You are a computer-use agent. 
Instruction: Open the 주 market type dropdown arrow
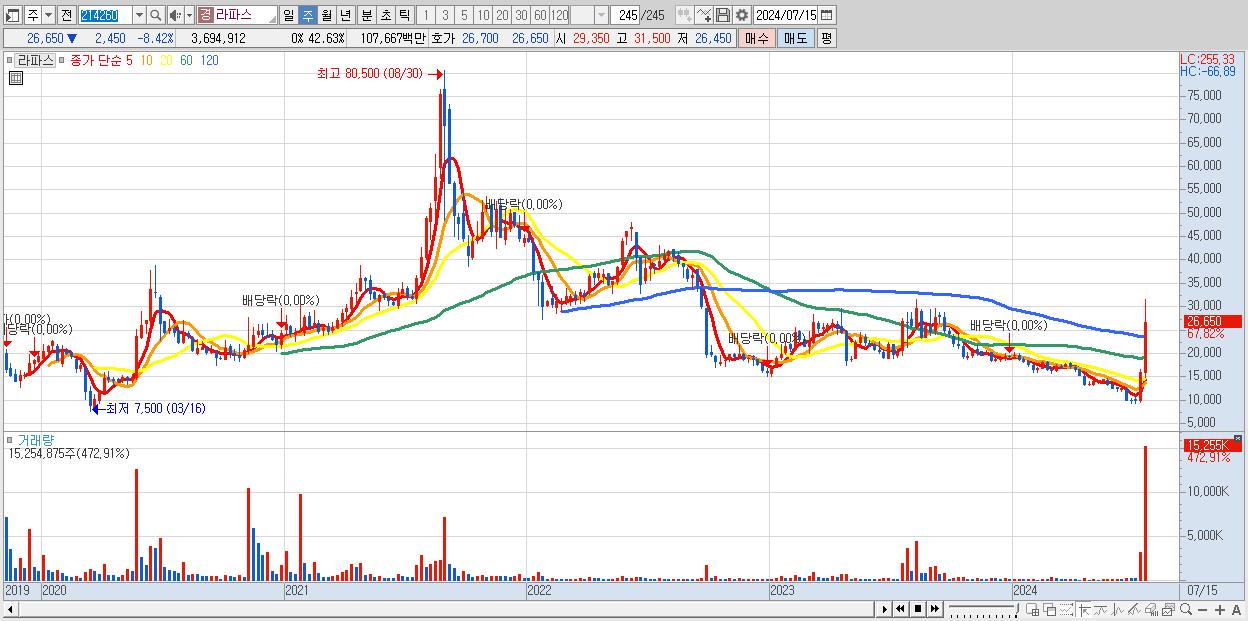pyautogui.click(x=48, y=15)
